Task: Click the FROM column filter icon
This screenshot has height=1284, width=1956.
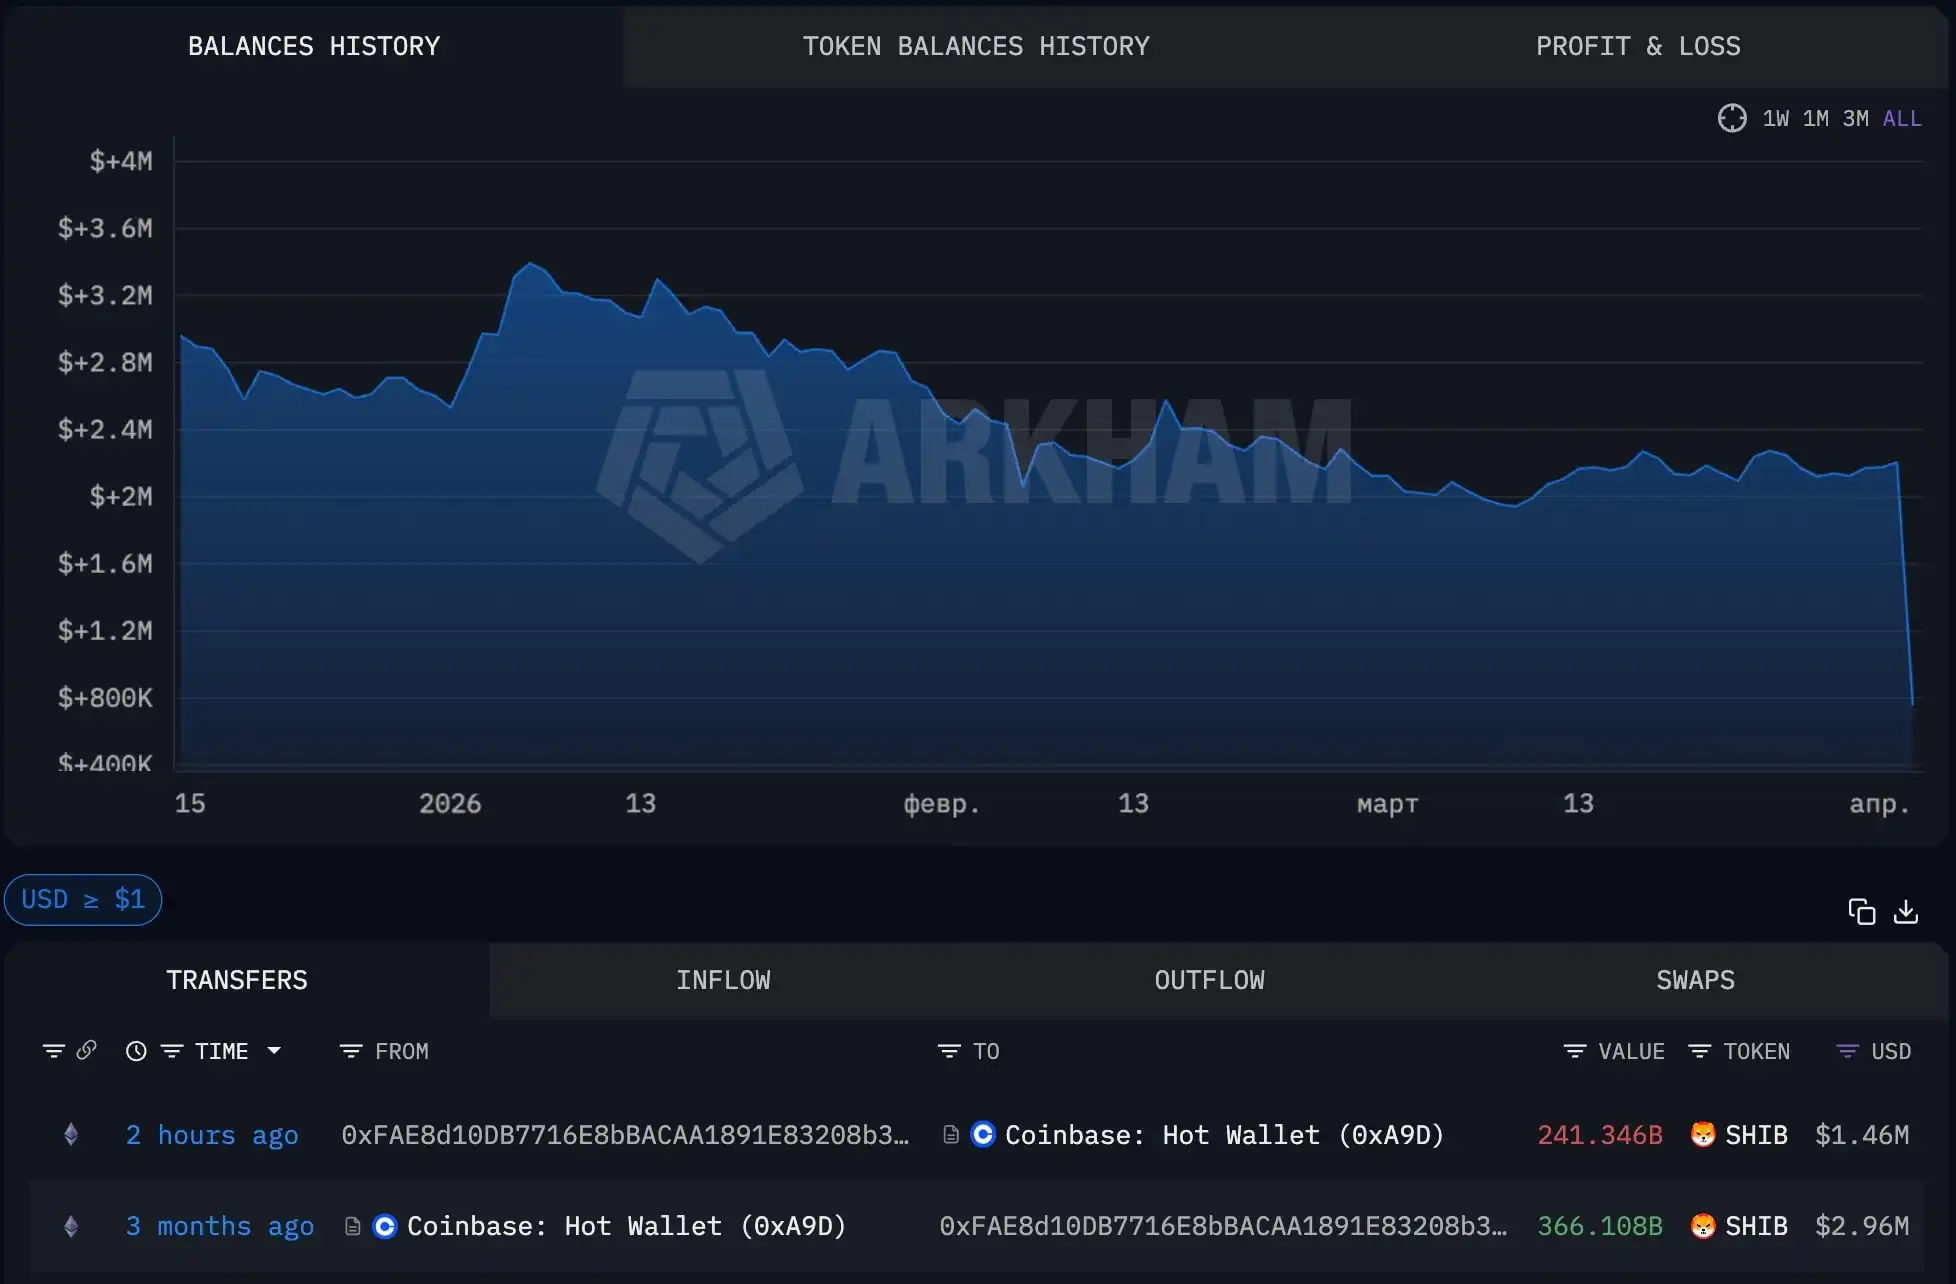Action: pyautogui.click(x=351, y=1051)
